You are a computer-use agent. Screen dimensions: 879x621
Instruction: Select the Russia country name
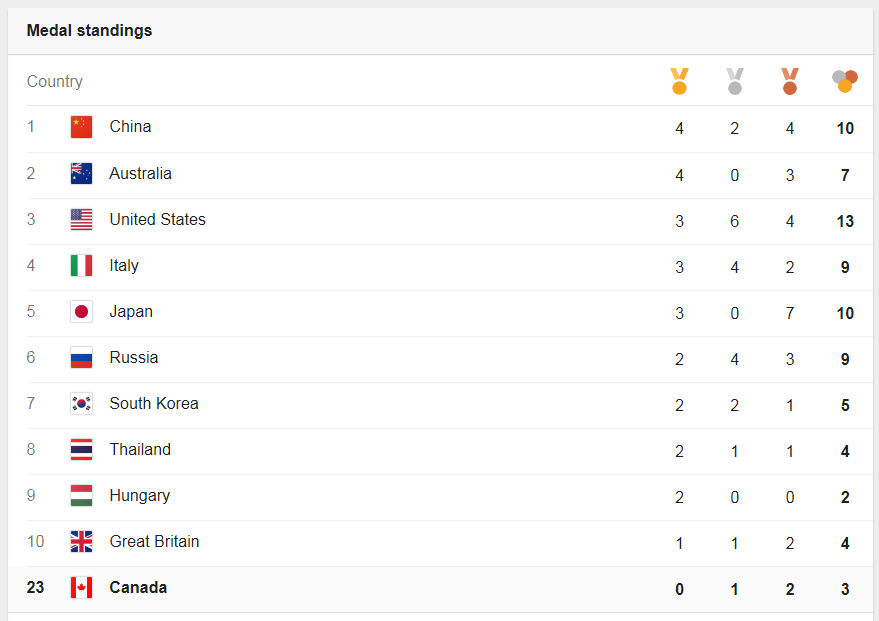coord(134,358)
